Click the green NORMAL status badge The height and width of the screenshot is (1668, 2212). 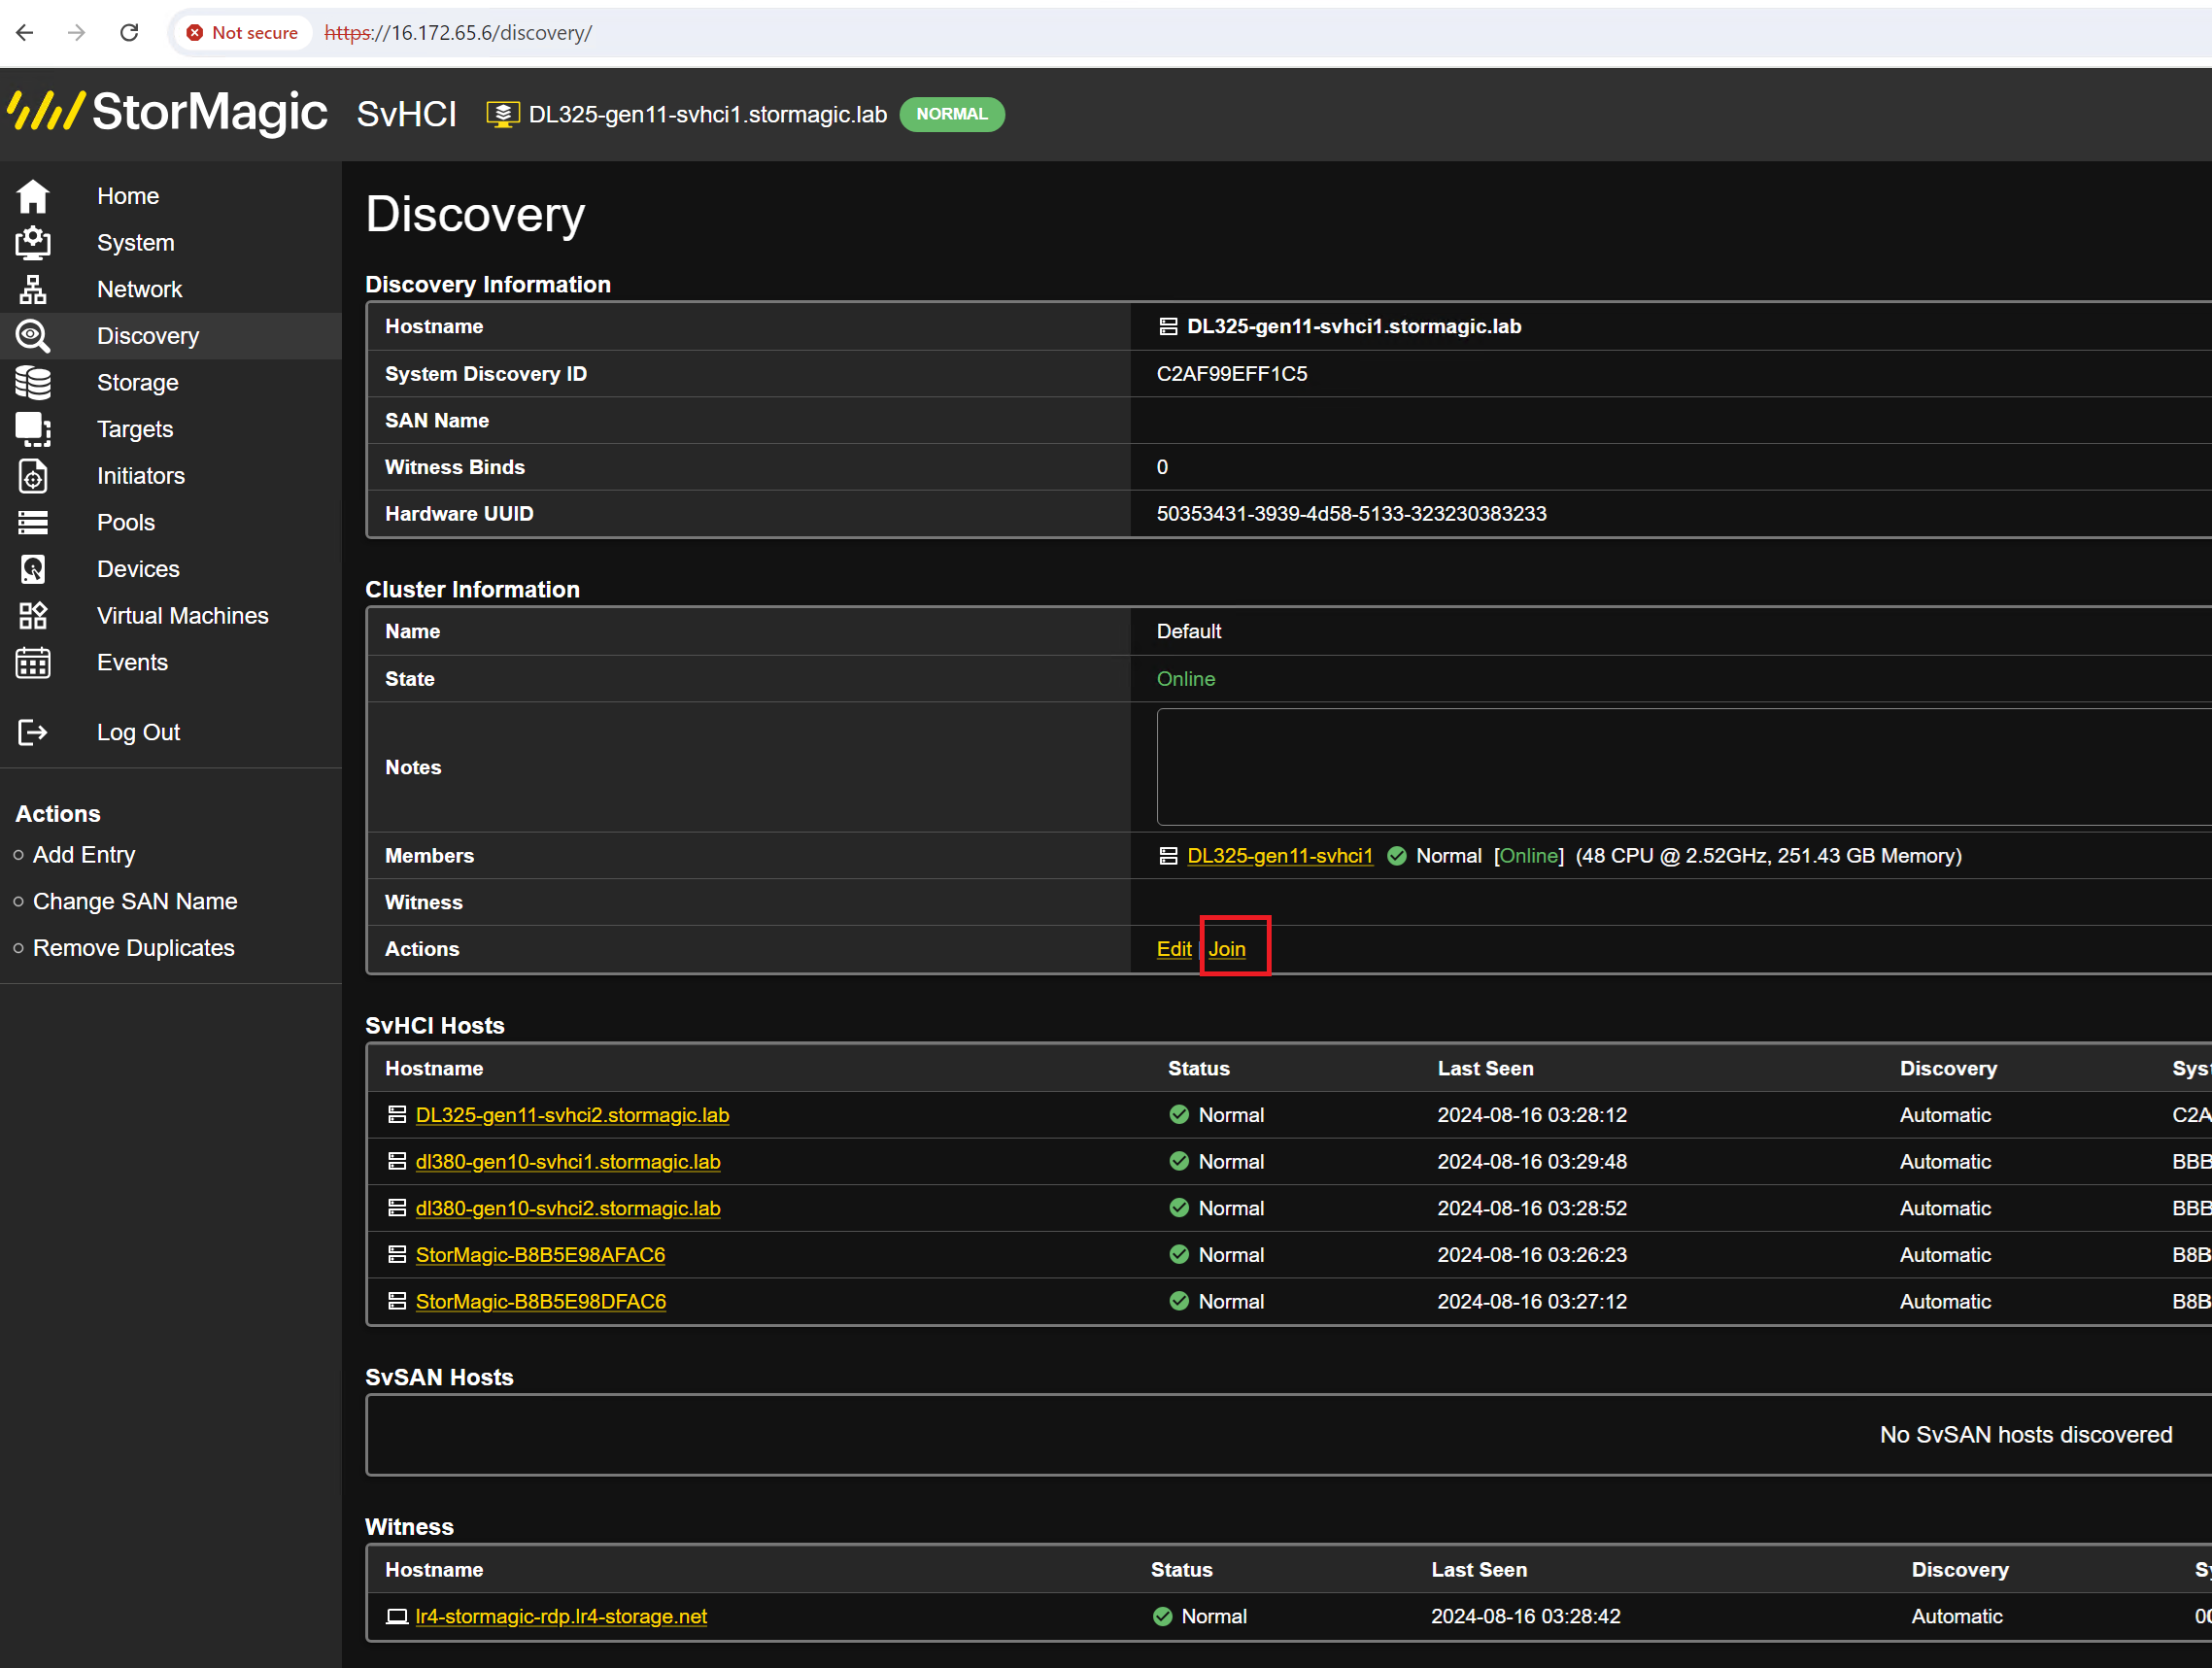click(952, 114)
